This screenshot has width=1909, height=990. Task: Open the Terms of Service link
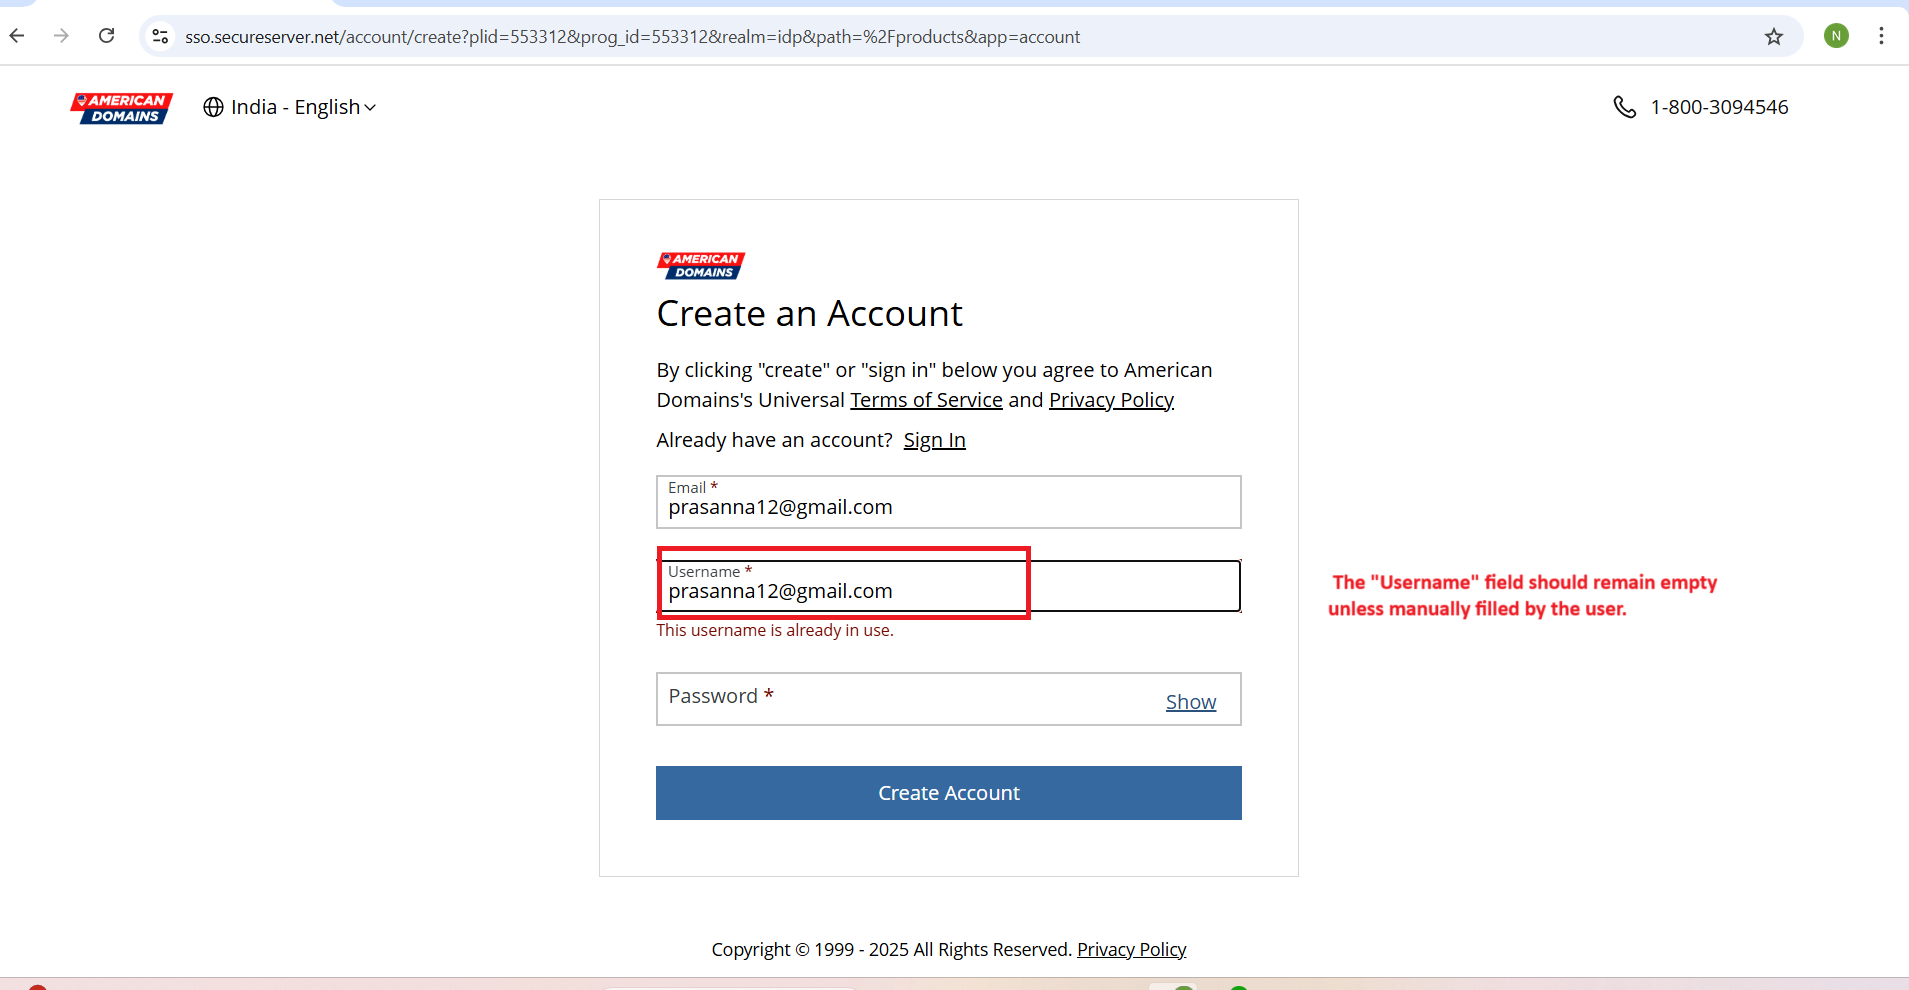(926, 400)
